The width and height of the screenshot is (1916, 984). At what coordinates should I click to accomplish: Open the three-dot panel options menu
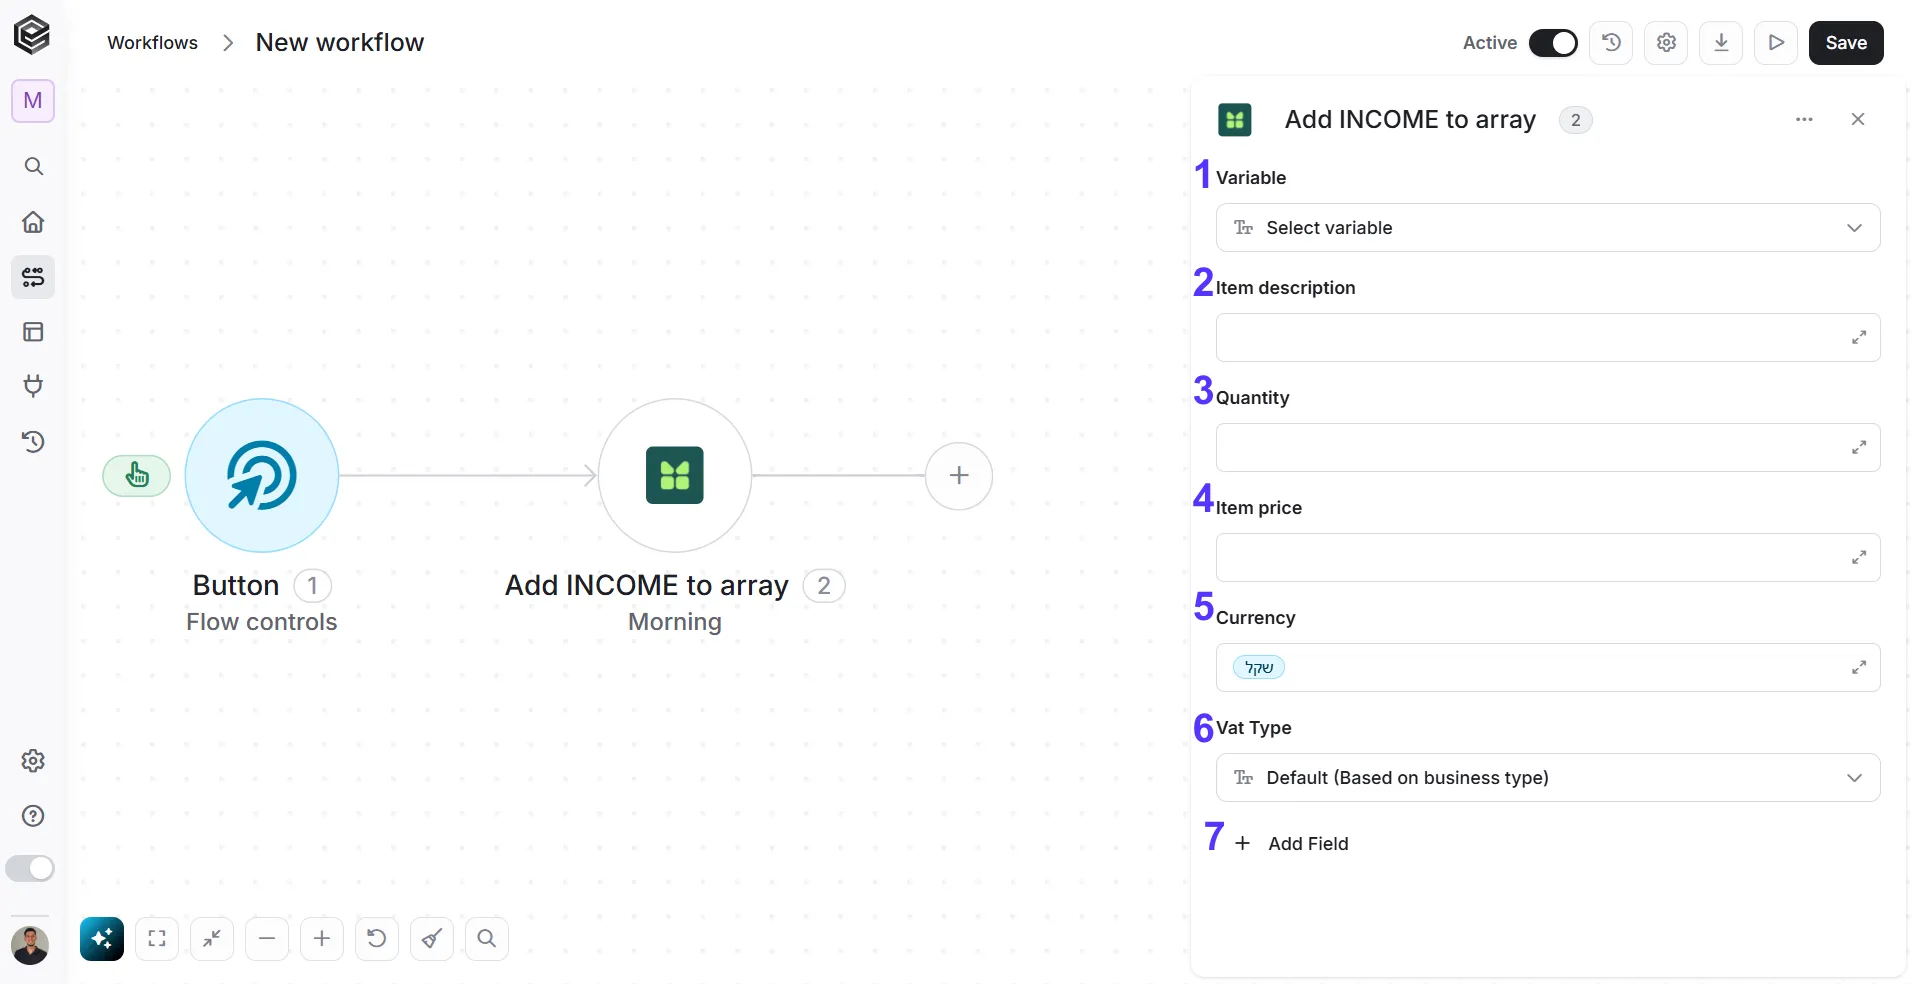point(1804,120)
